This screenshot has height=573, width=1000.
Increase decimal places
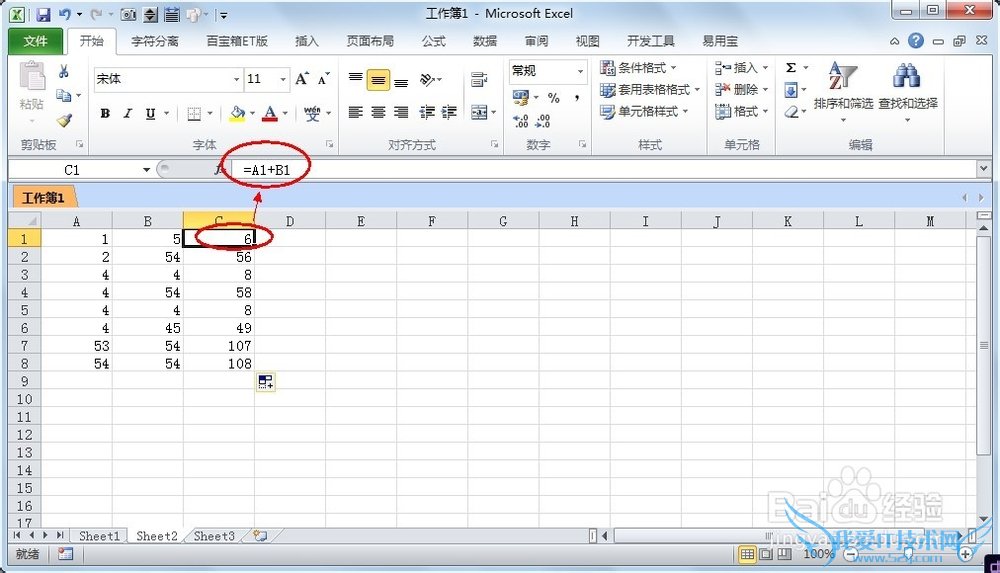(520, 120)
